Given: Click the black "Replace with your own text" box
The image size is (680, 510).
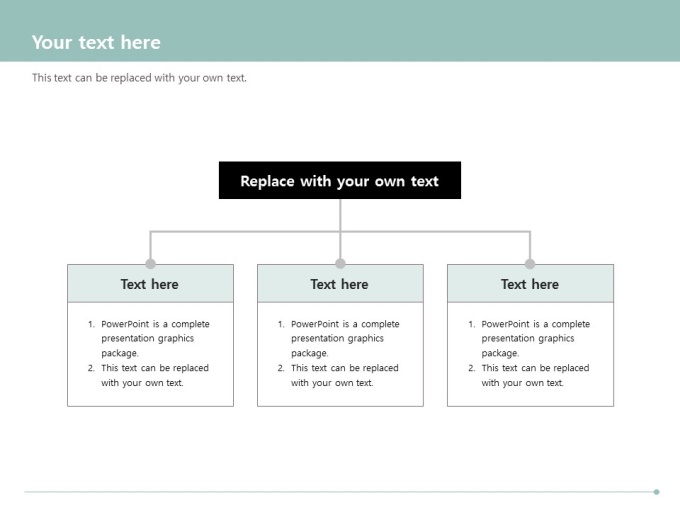Looking at the screenshot, I should click(340, 181).
